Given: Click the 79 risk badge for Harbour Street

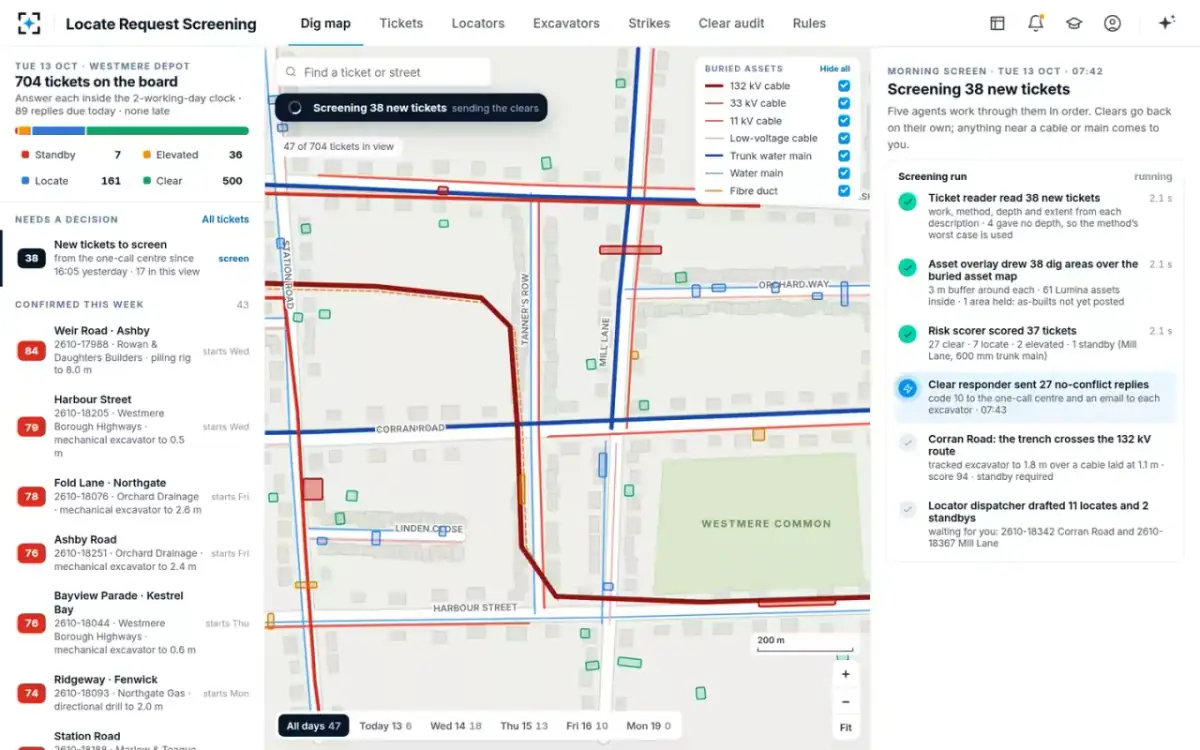Looking at the screenshot, I should click(31, 427).
